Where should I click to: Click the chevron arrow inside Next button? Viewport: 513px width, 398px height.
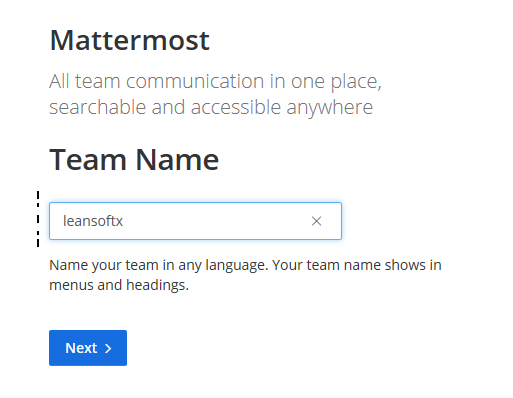108,349
